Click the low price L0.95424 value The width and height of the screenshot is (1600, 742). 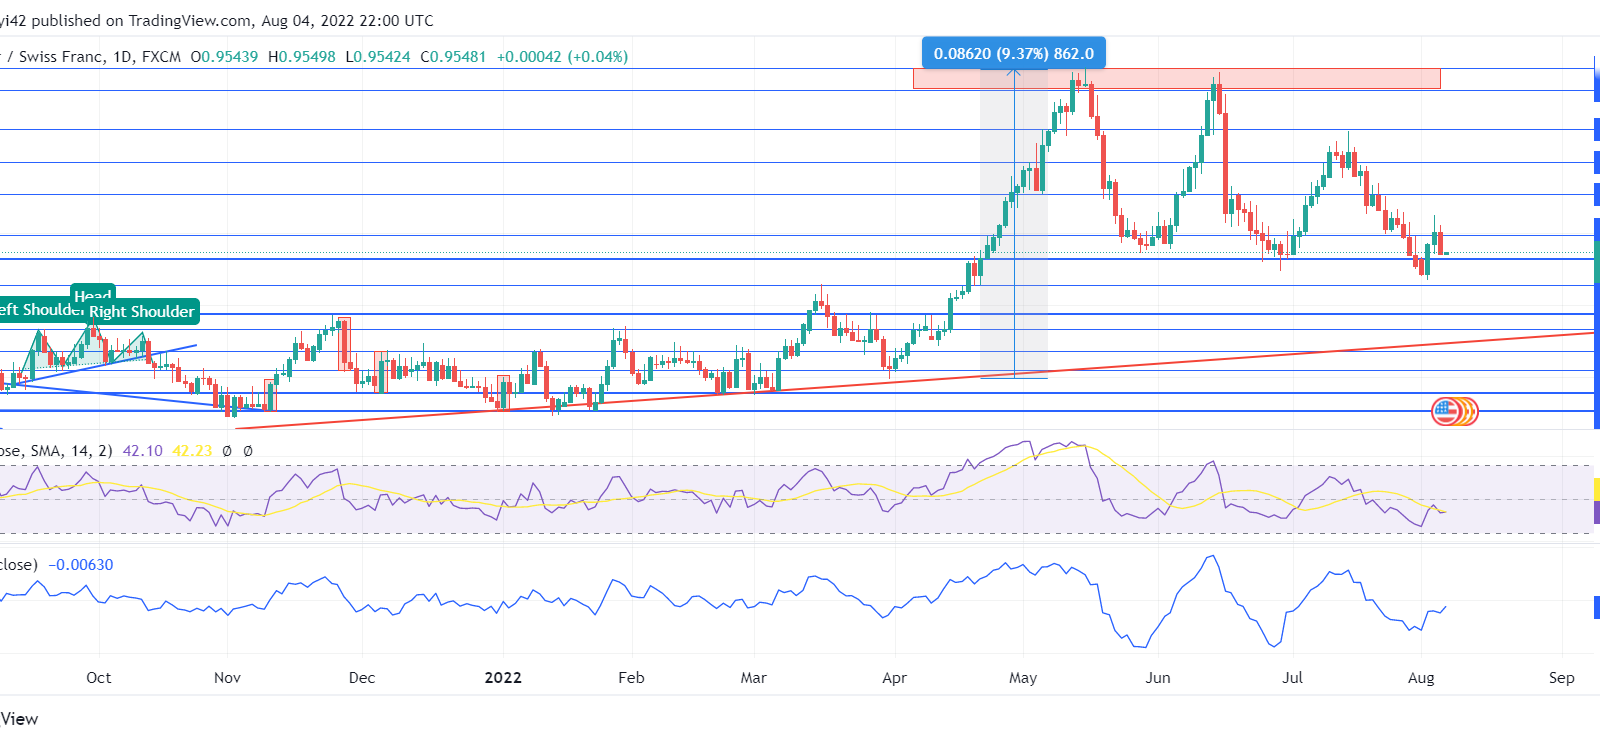pos(378,57)
